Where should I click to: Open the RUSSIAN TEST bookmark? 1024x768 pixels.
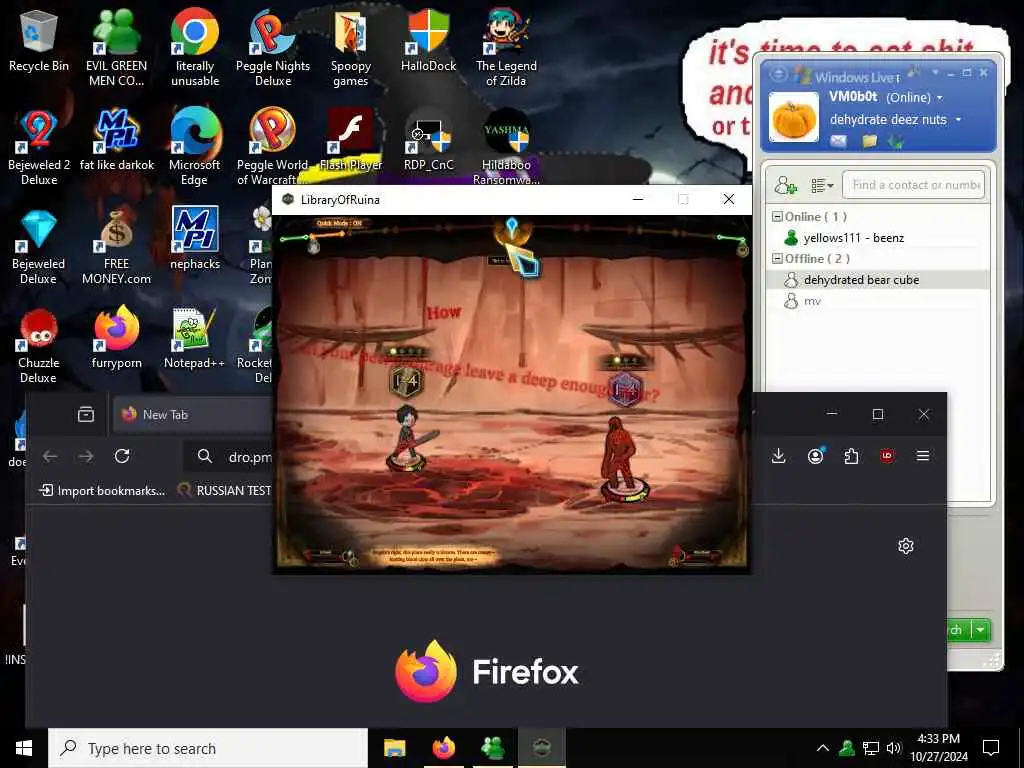click(225, 490)
